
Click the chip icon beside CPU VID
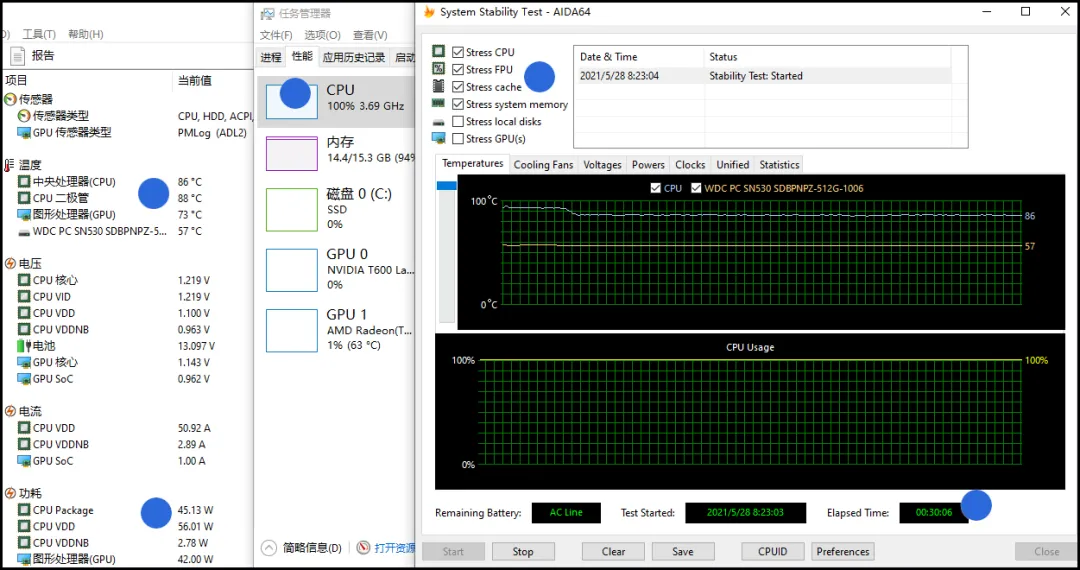tap(24, 297)
